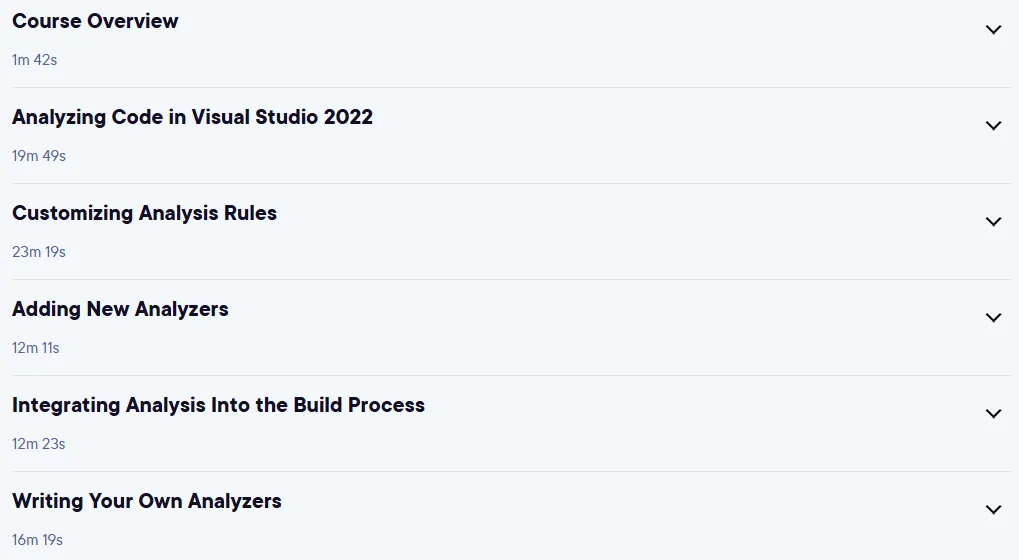Expand Writing Your Own Analyzers via chevron icon

click(x=993, y=510)
